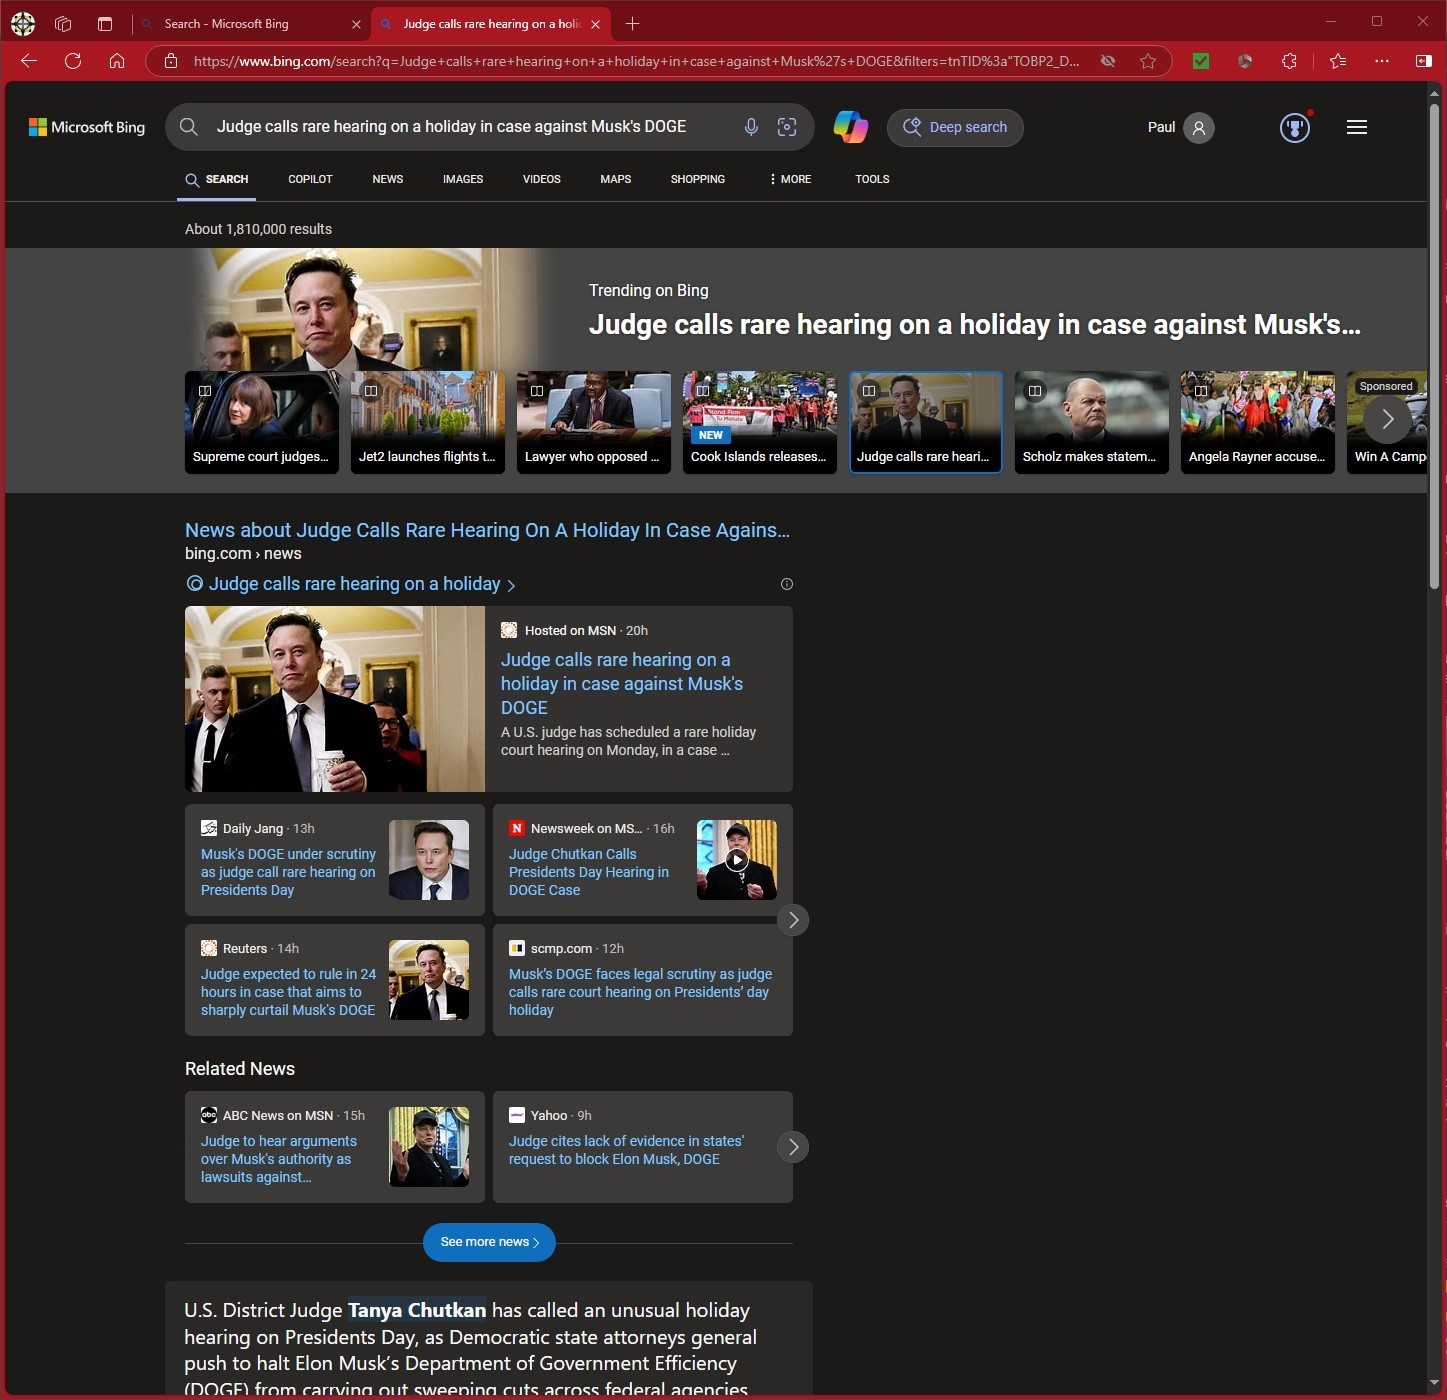Add this page to favorites star icon

[1148, 61]
